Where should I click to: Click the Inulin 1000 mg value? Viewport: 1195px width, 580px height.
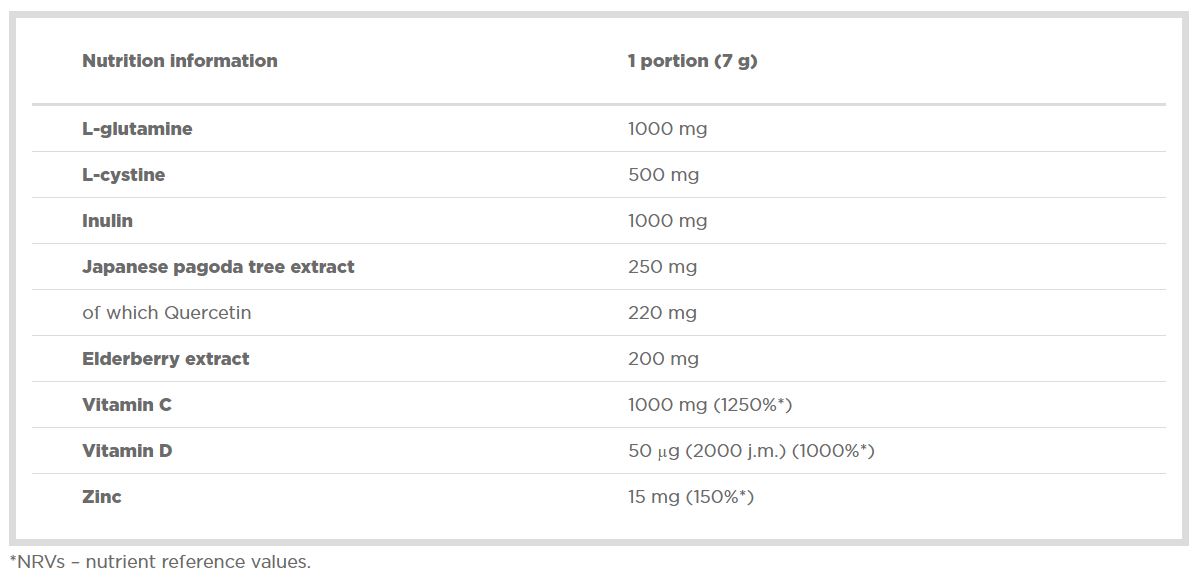[x=667, y=221]
